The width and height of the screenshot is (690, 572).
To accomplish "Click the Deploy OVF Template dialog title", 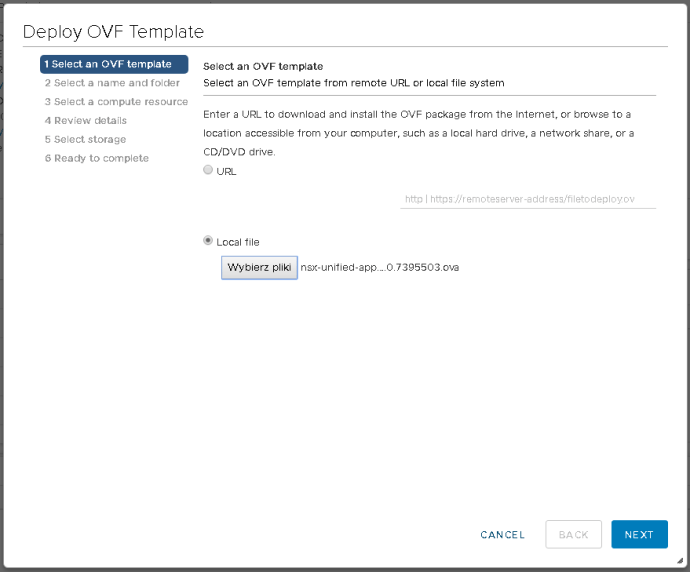I will [x=113, y=32].
